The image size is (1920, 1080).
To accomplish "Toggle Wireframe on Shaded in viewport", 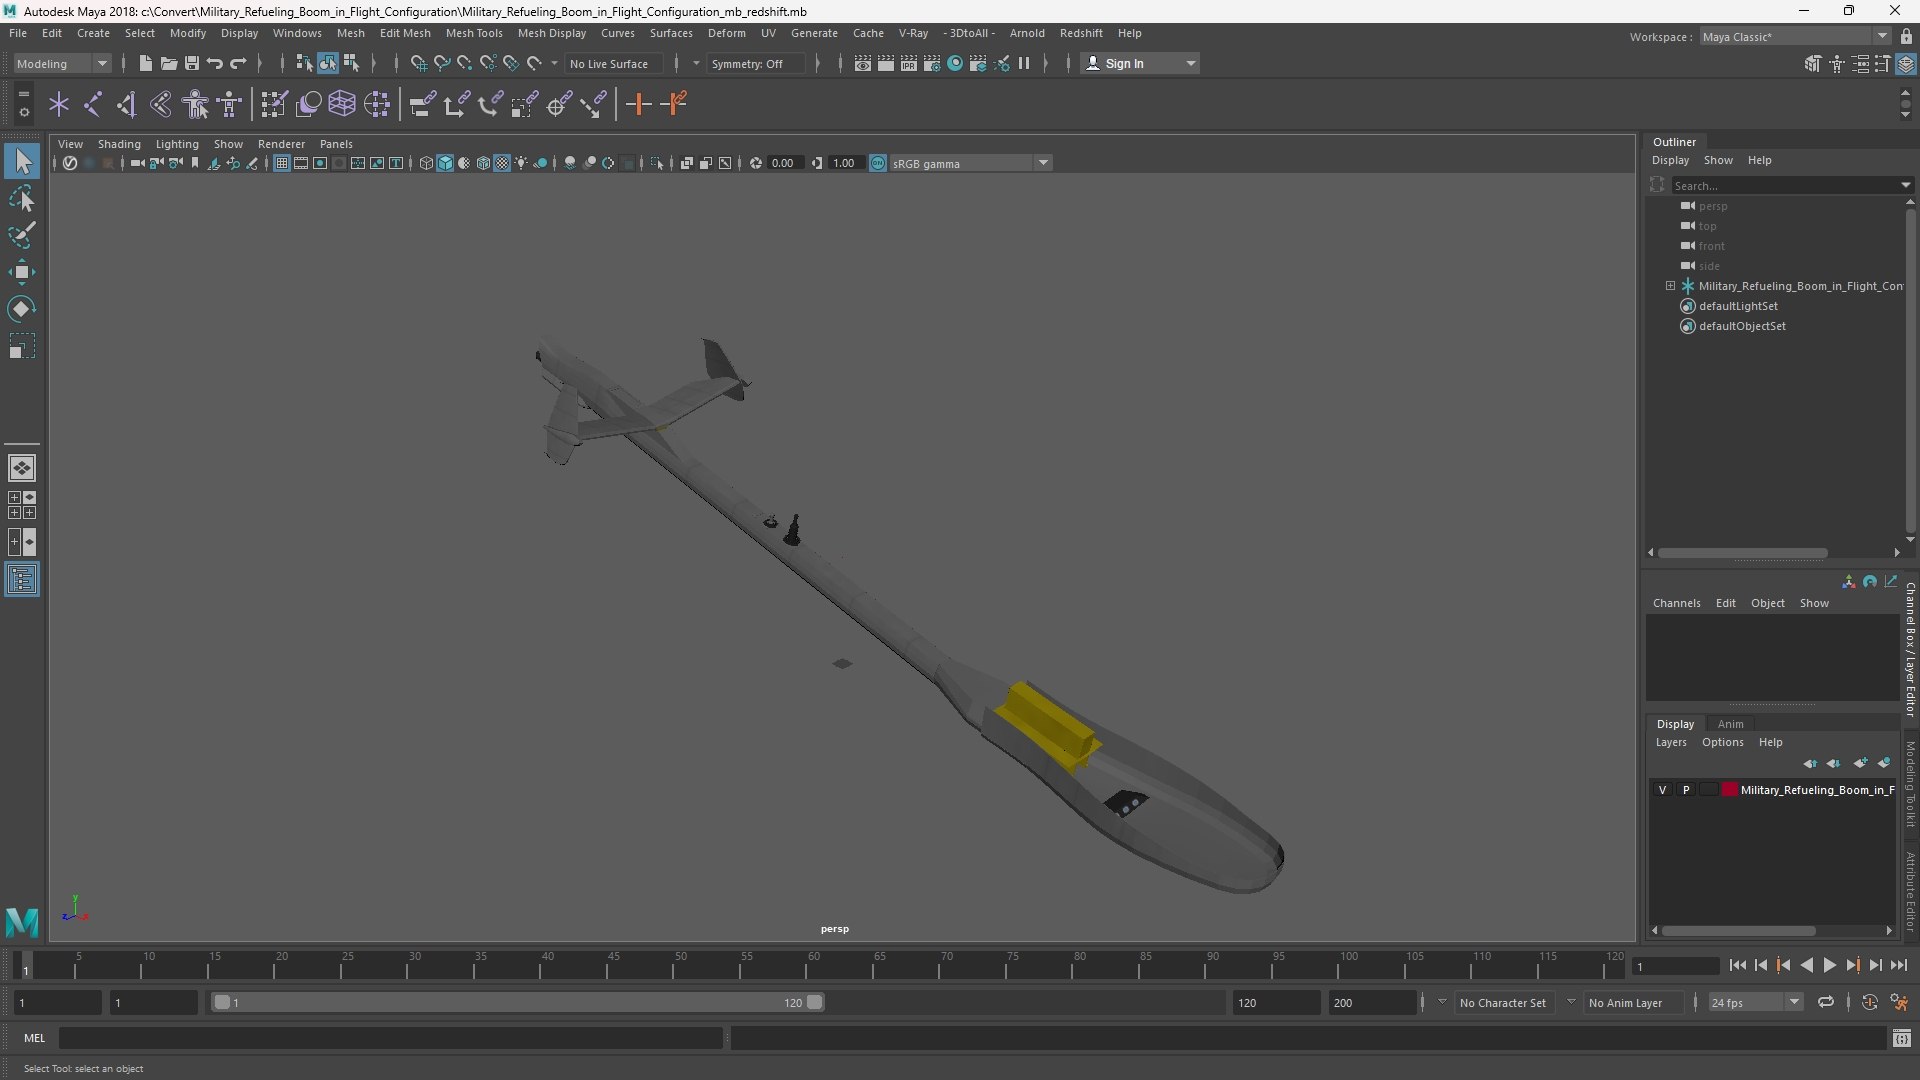I will (483, 163).
